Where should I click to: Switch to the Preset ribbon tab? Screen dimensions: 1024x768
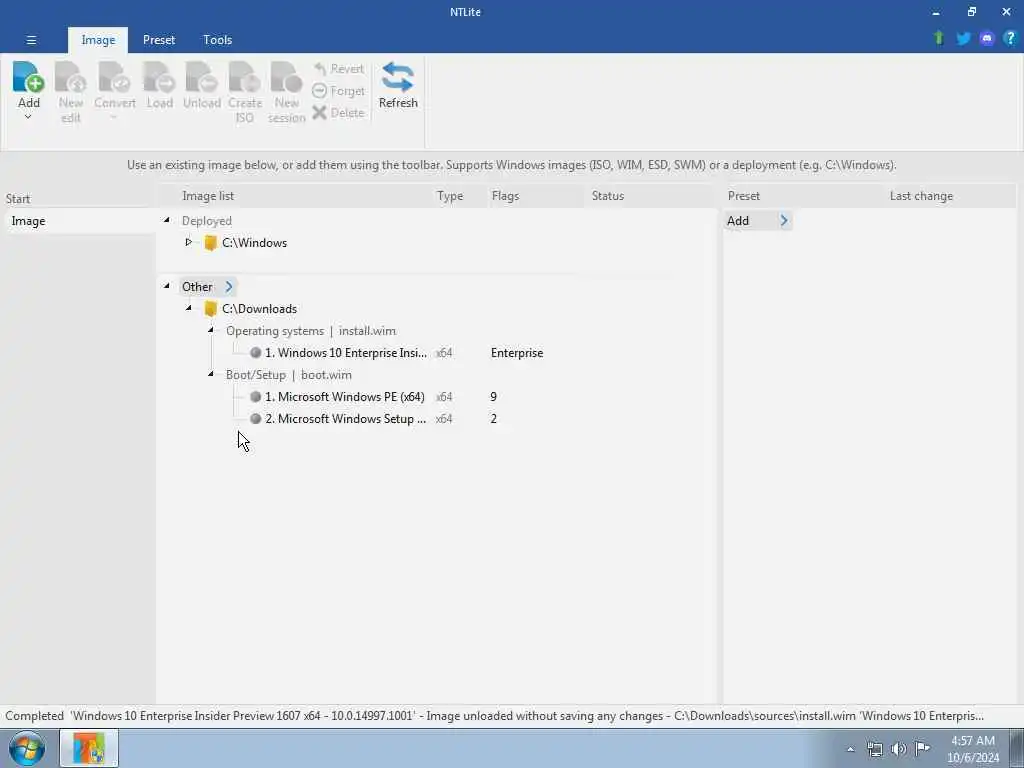pyautogui.click(x=159, y=40)
